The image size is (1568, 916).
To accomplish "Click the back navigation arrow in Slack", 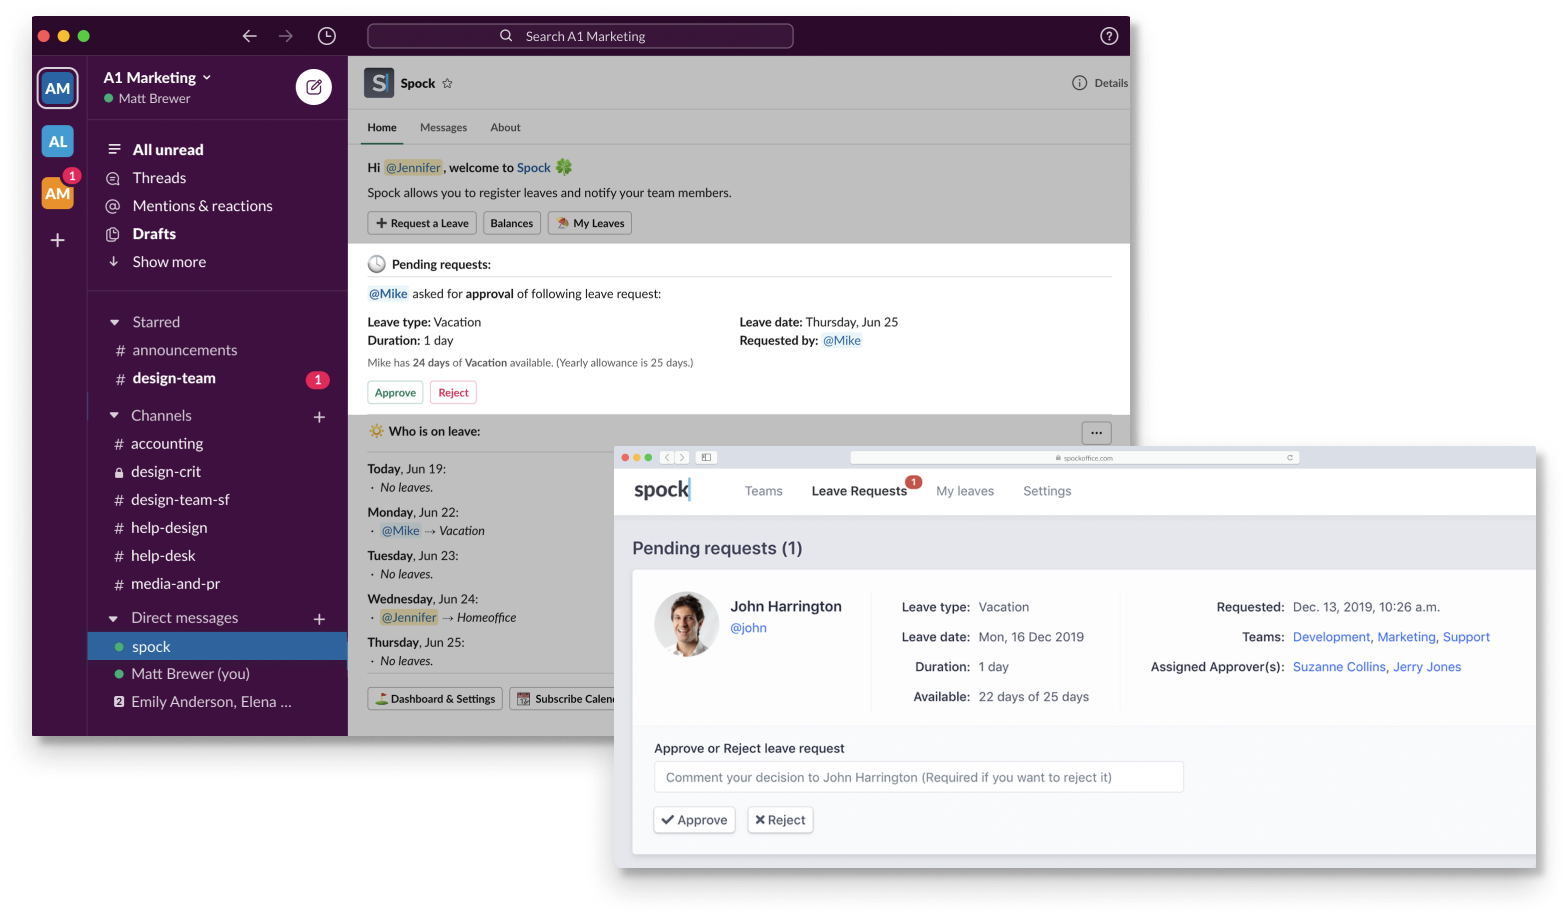I will (249, 36).
